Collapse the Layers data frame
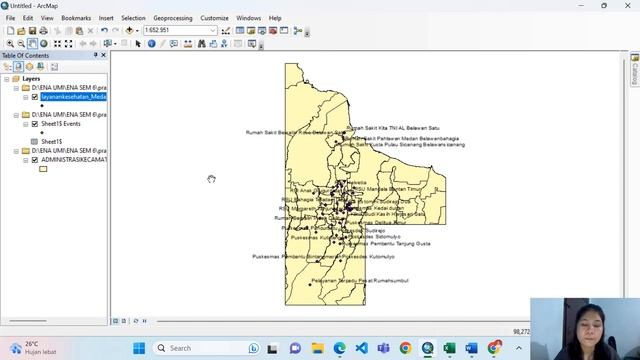640x360 pixels. click(x=7, y=79)
